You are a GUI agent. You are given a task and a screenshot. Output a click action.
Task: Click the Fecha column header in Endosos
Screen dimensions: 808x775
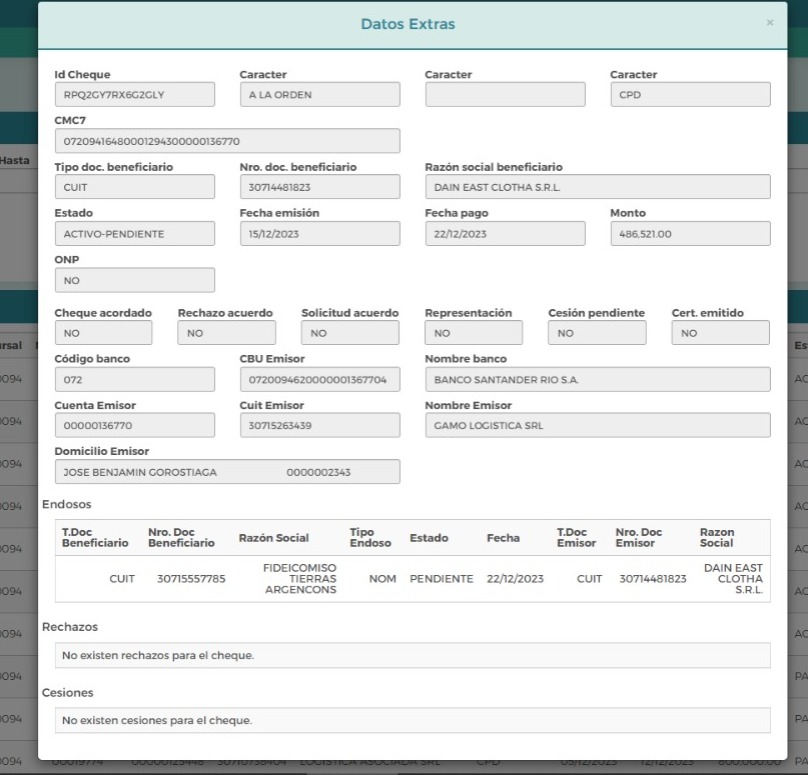click(503, 537)
